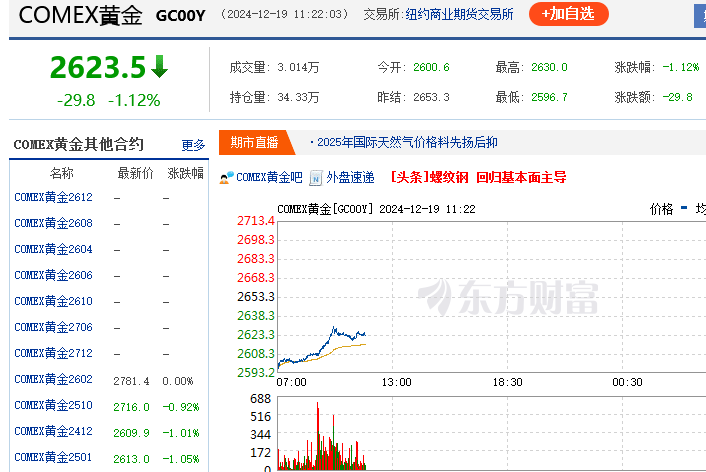706x472 pixels.
Task: Click the 2609.9 price in 2412 row
Action: tap(131, 433)
